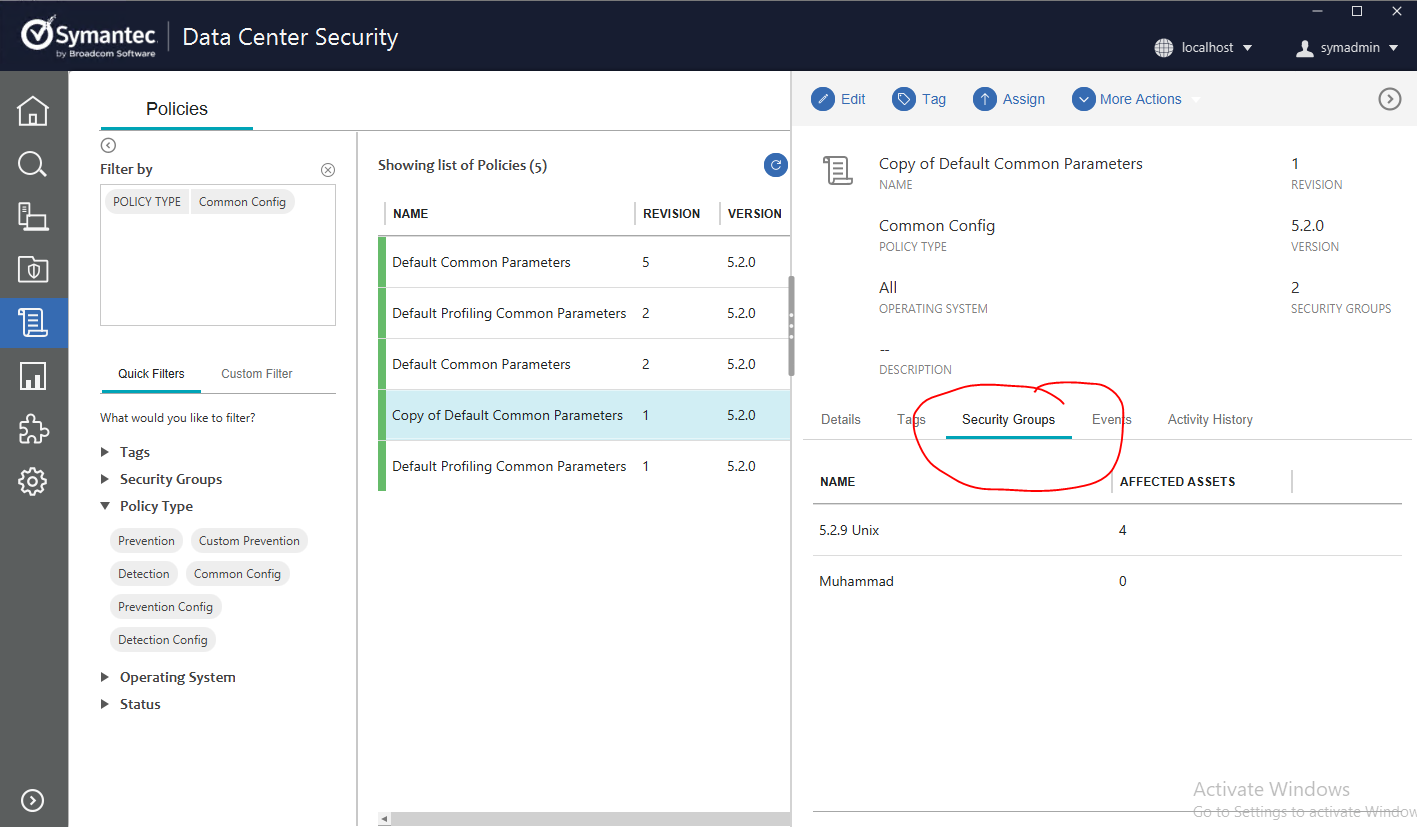Open the Integrations puzzle piece icon
Screen dimensions: 1417x827
tap(33, 430)
